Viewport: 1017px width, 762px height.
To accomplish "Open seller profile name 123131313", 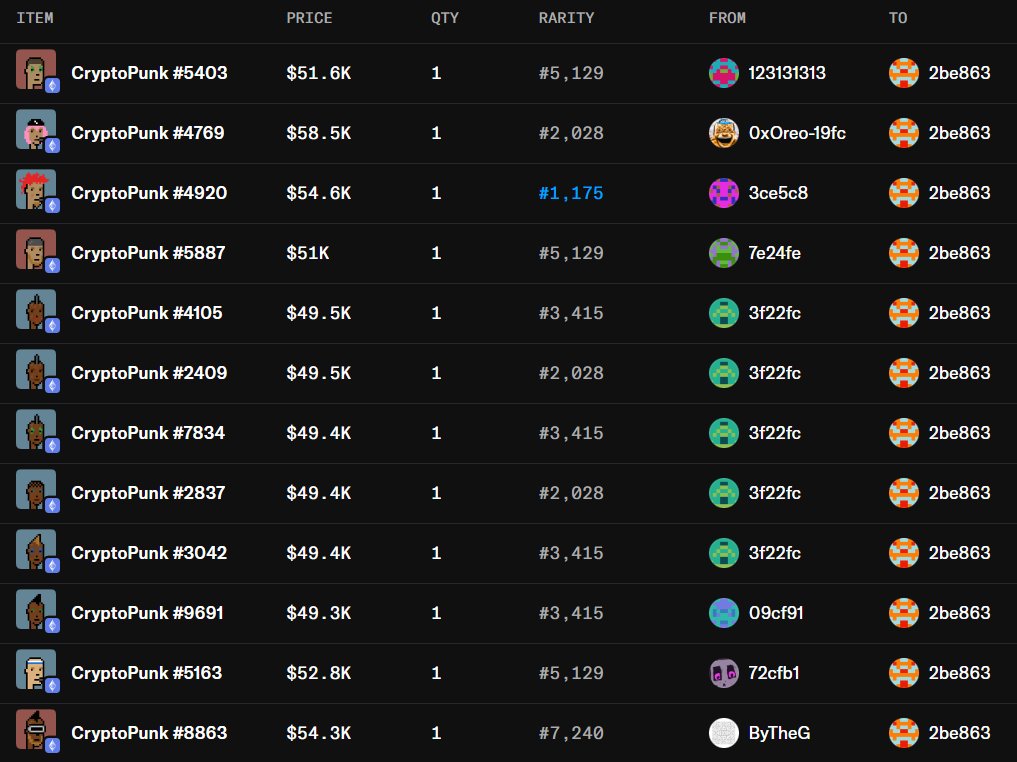I will click(787, 73).
